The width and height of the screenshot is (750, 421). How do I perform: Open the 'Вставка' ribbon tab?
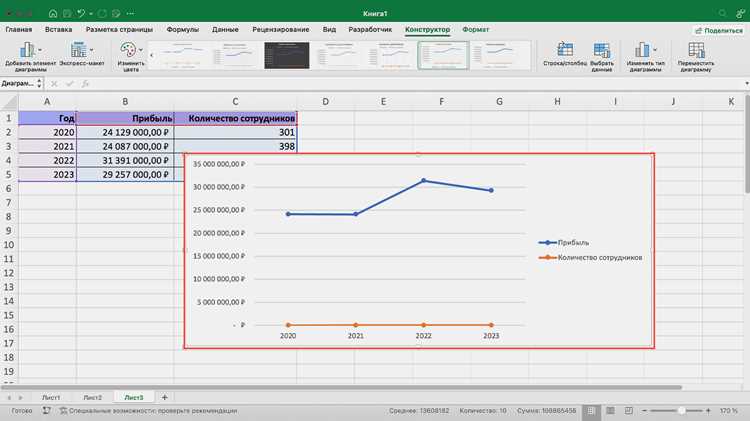point(58,30)
